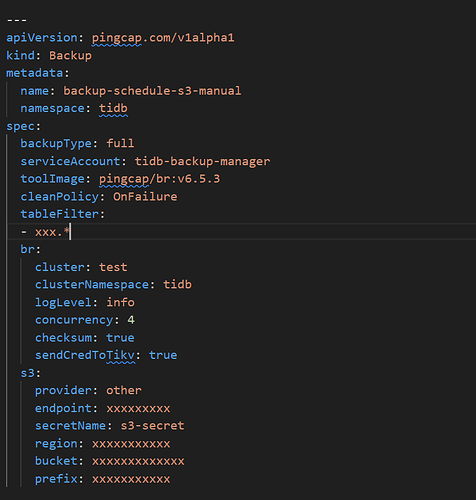Click the backup-schedule-s3-manual name value
476x500 pixels.
(x=152, y=91)
